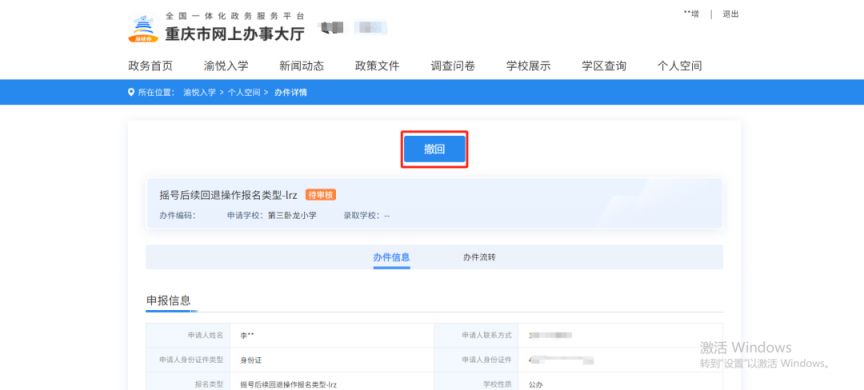The image size is (864, 390).
Task: Click the 待审核 status badge
Action: [x=321, y=194]
